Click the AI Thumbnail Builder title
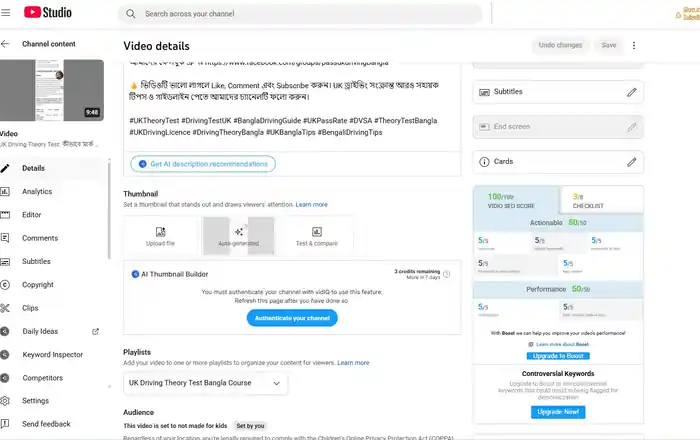The width and height of the screenshot is (700, 440). (175, 274)
